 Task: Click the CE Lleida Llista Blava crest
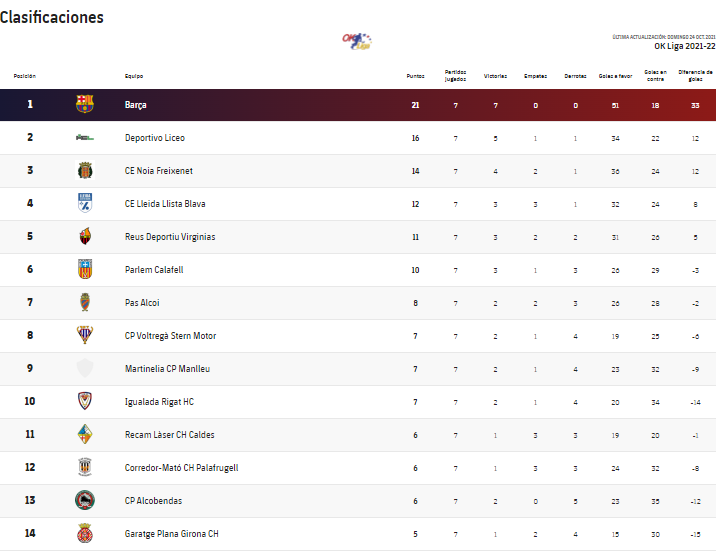click(x=85, y=204)
